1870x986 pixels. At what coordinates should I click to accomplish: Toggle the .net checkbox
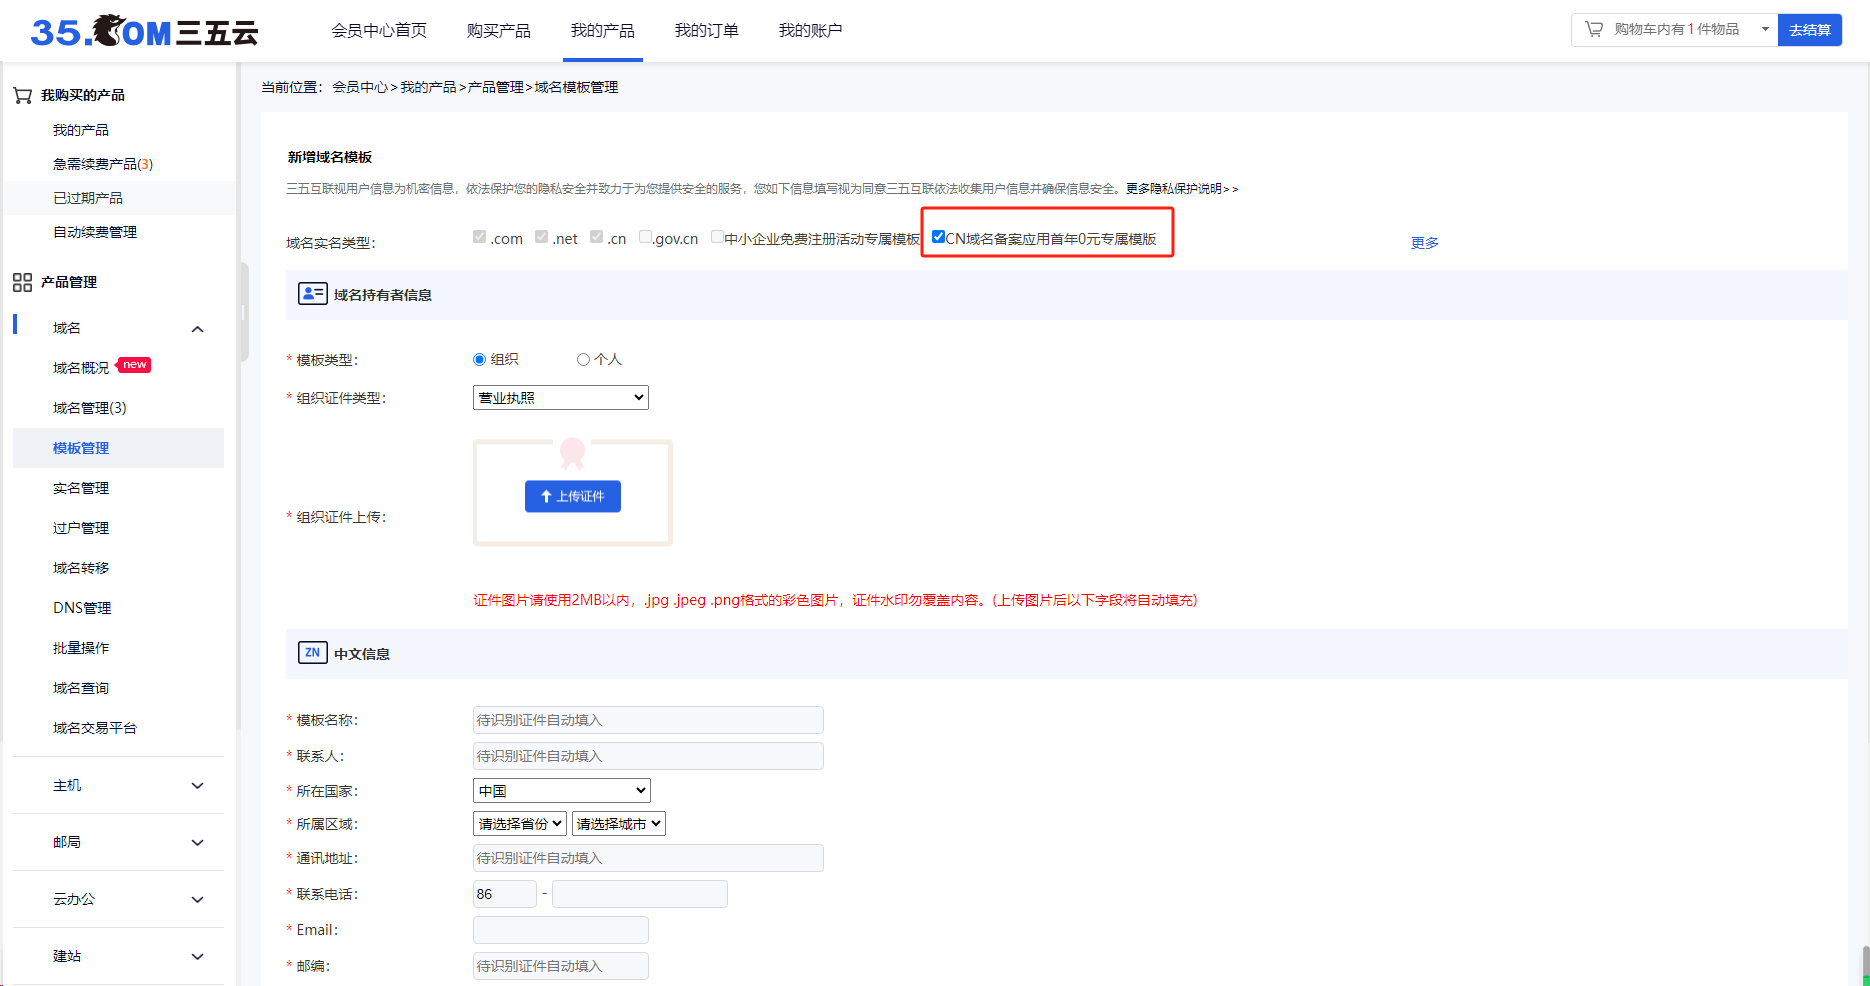pyautogui.click(x=541, y=237)
